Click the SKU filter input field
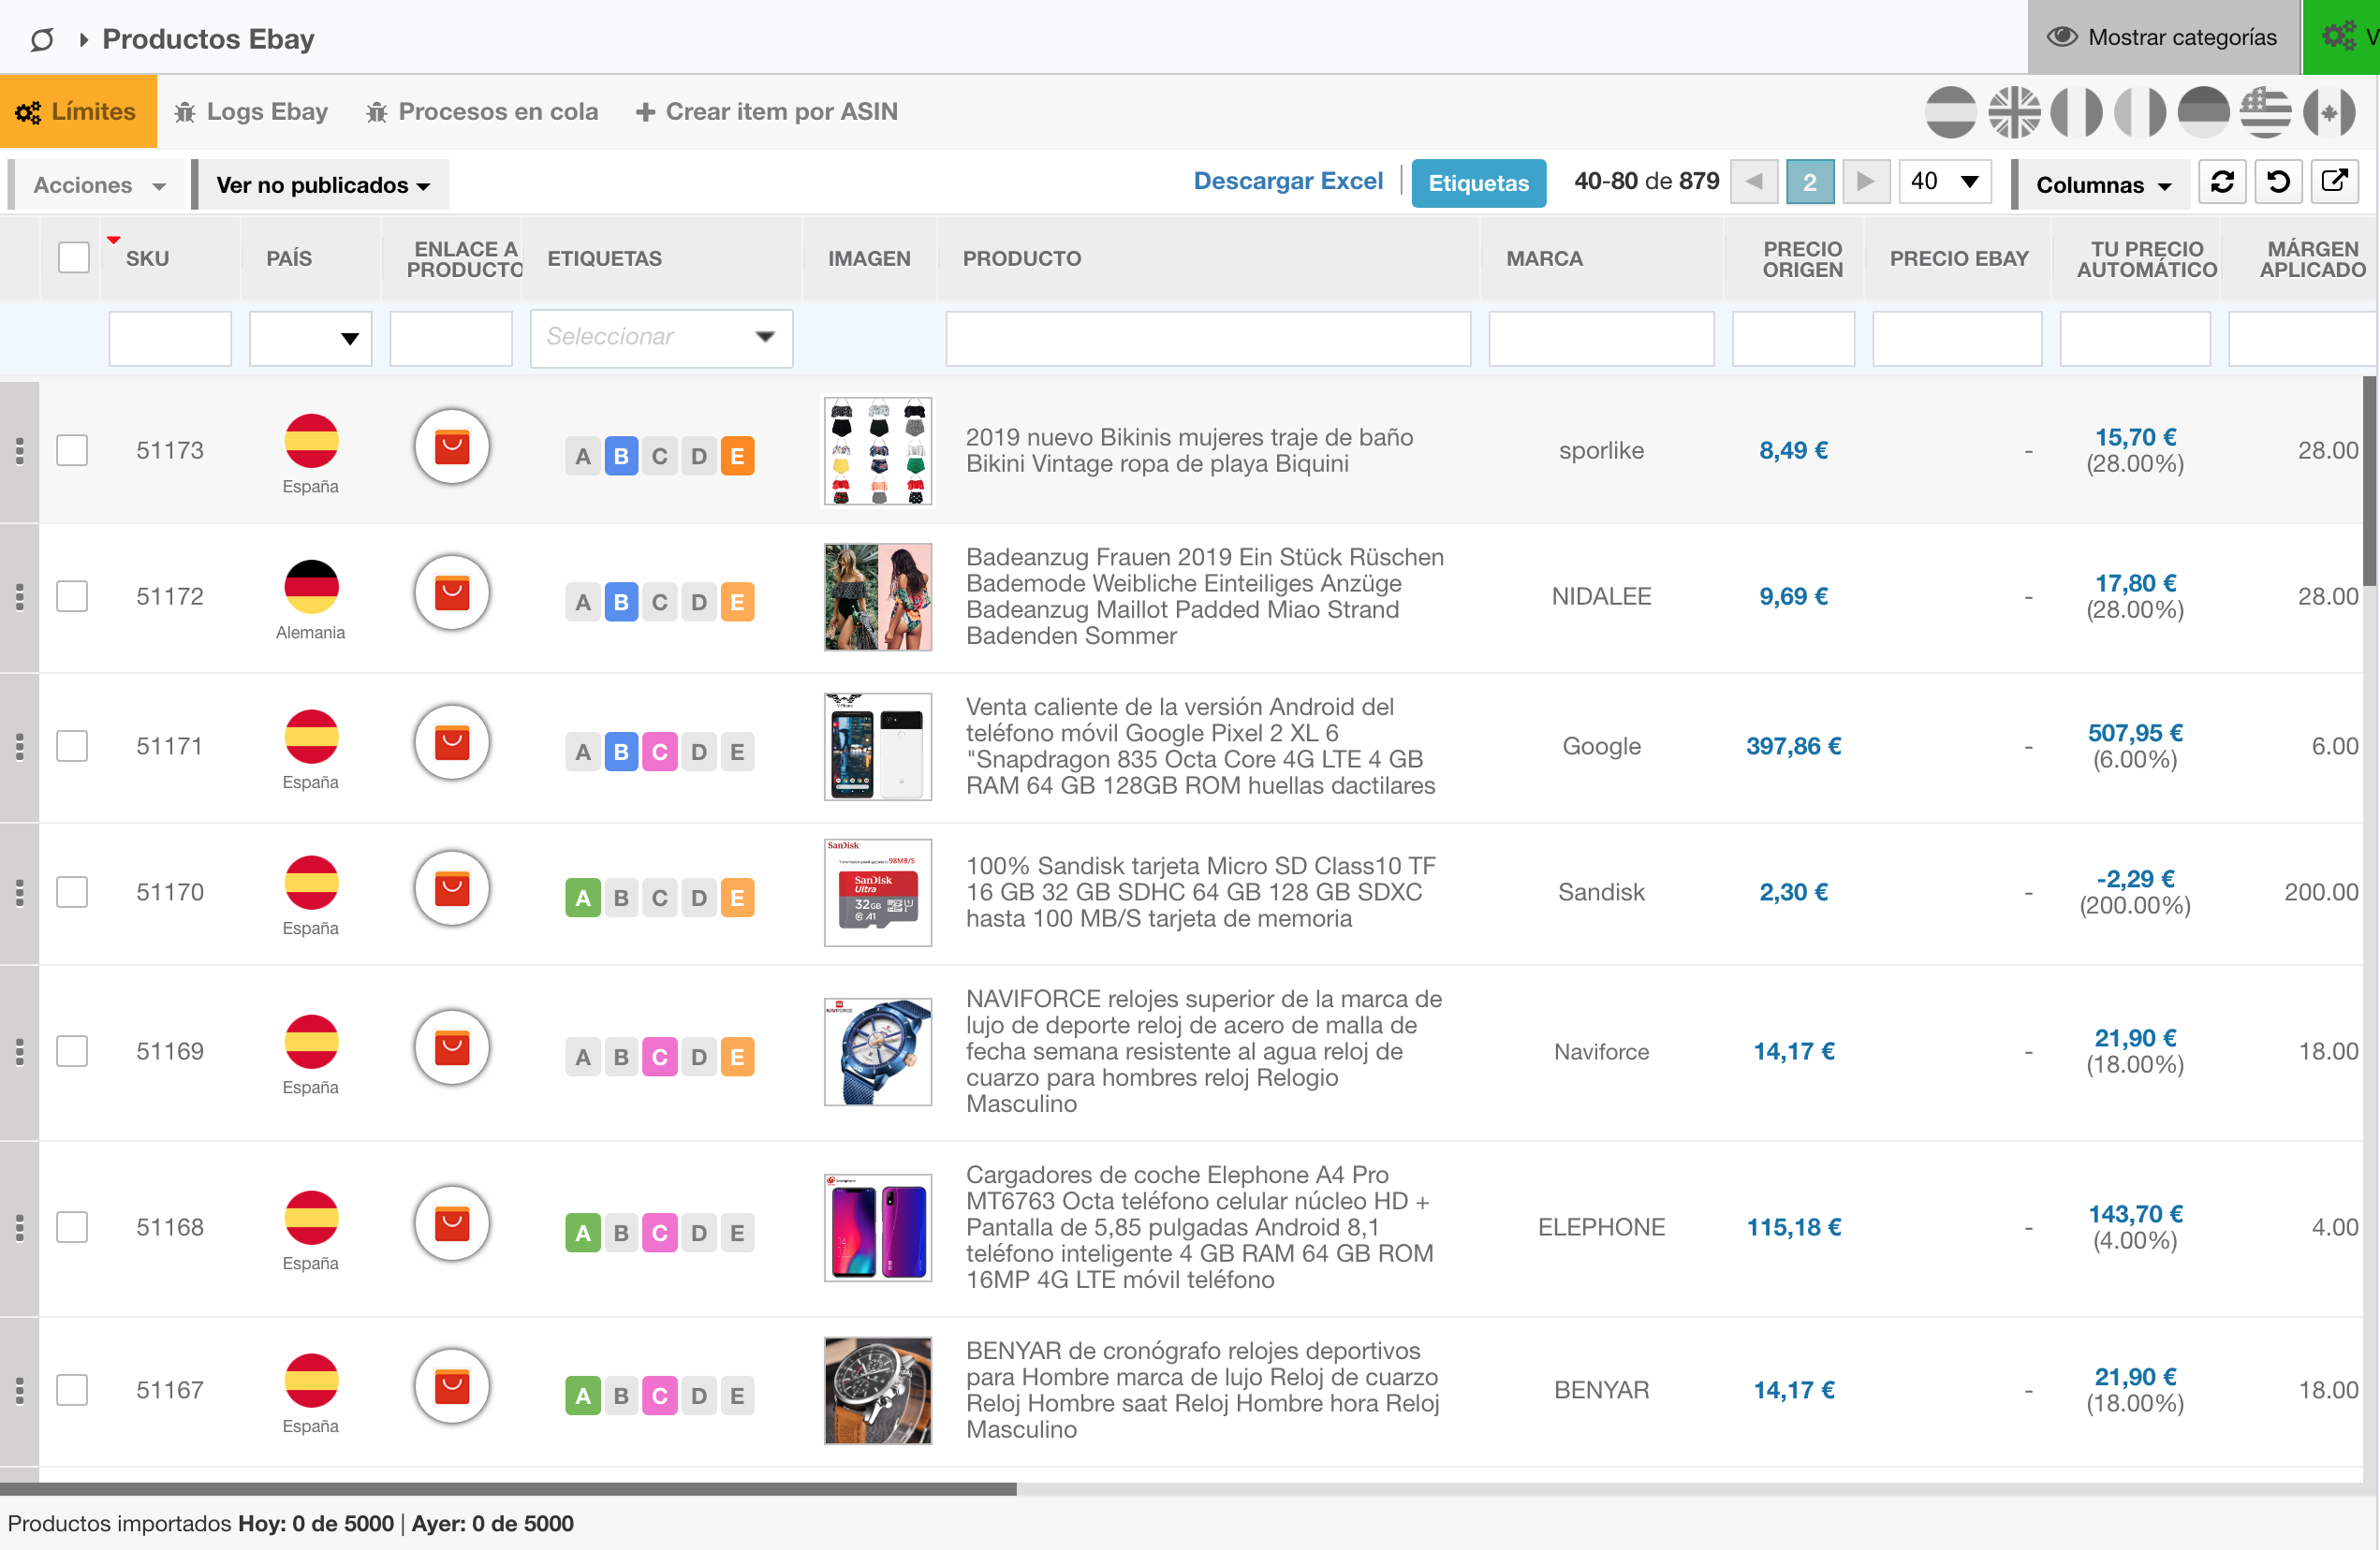Image resolution: width=2380 pixels, height=1550 pixels. coord(170,338)
